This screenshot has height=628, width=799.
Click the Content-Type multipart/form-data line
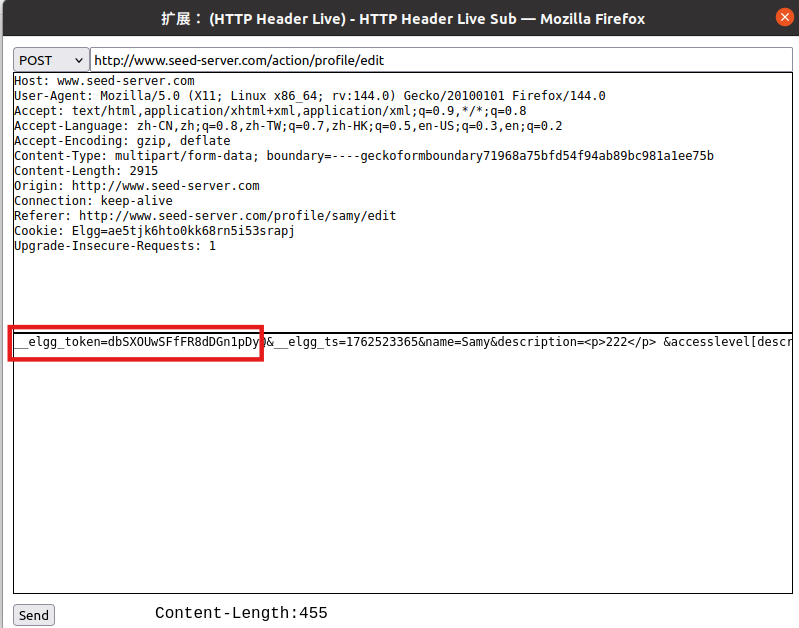pos(364,156)
